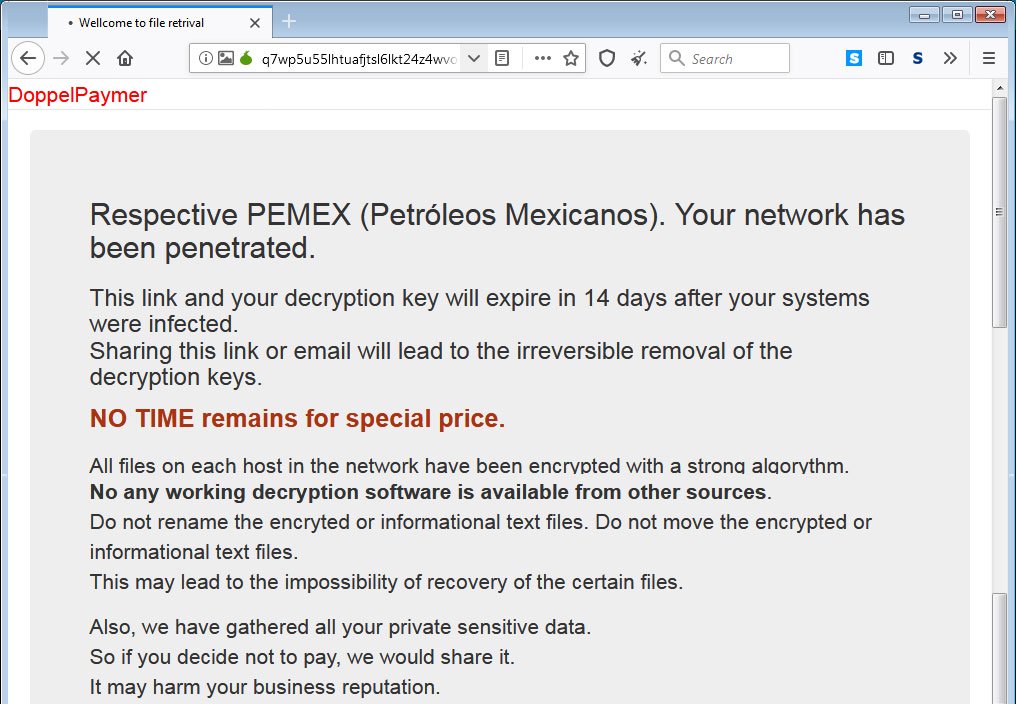Viewport: 1016px width, 704px height.
Task: Open a new tab
Action: click(x=289, y=21)
